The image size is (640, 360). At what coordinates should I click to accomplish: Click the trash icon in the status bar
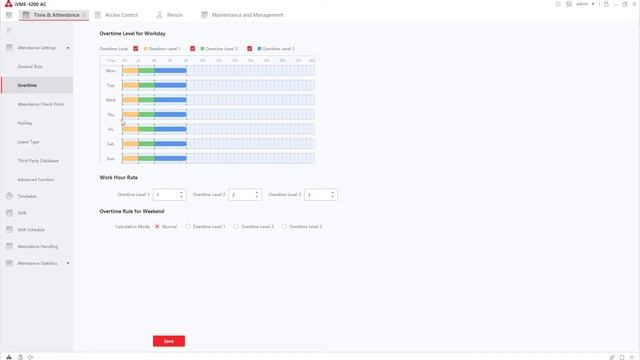point(20,357)
